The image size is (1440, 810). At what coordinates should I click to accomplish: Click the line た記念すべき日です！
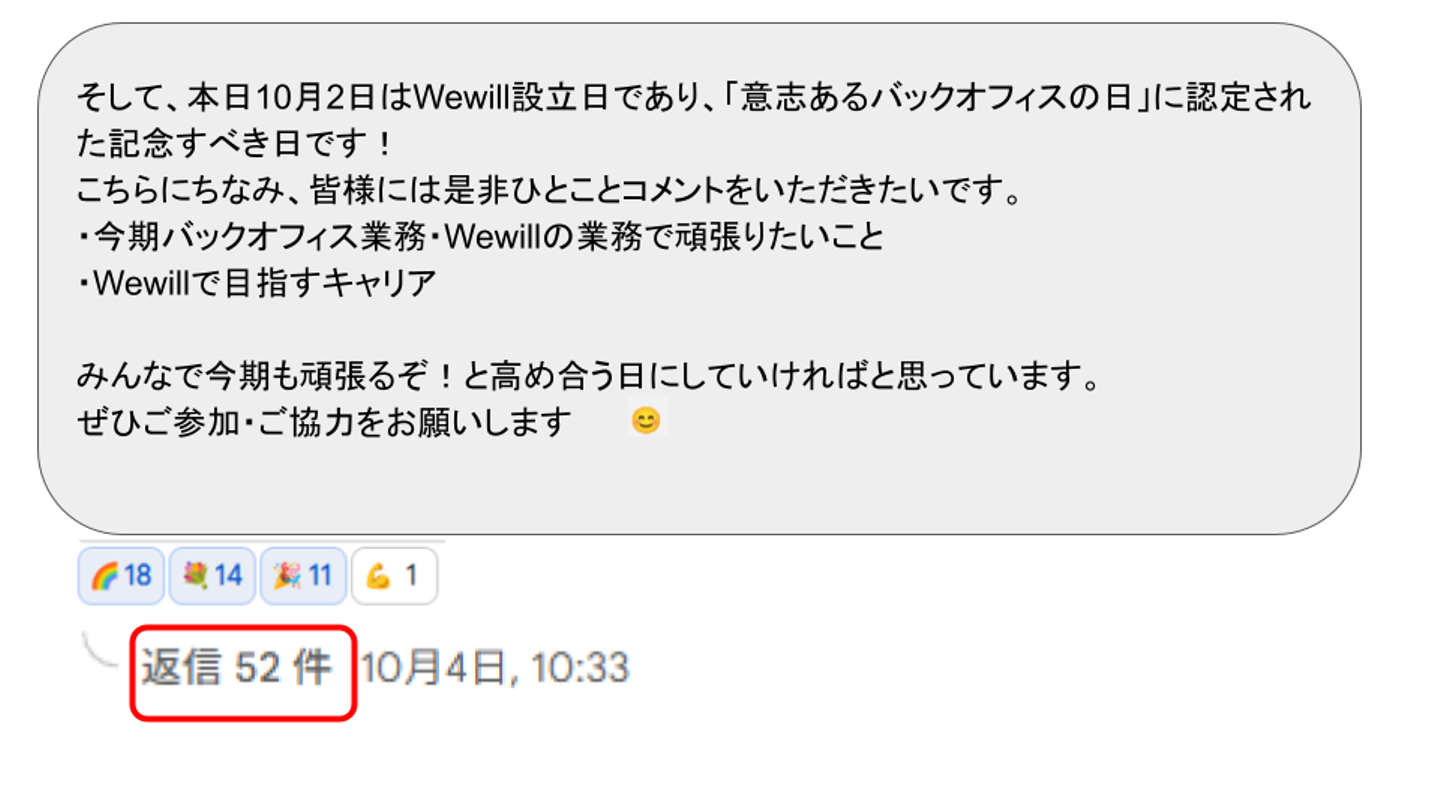click(x=236, y=145)
